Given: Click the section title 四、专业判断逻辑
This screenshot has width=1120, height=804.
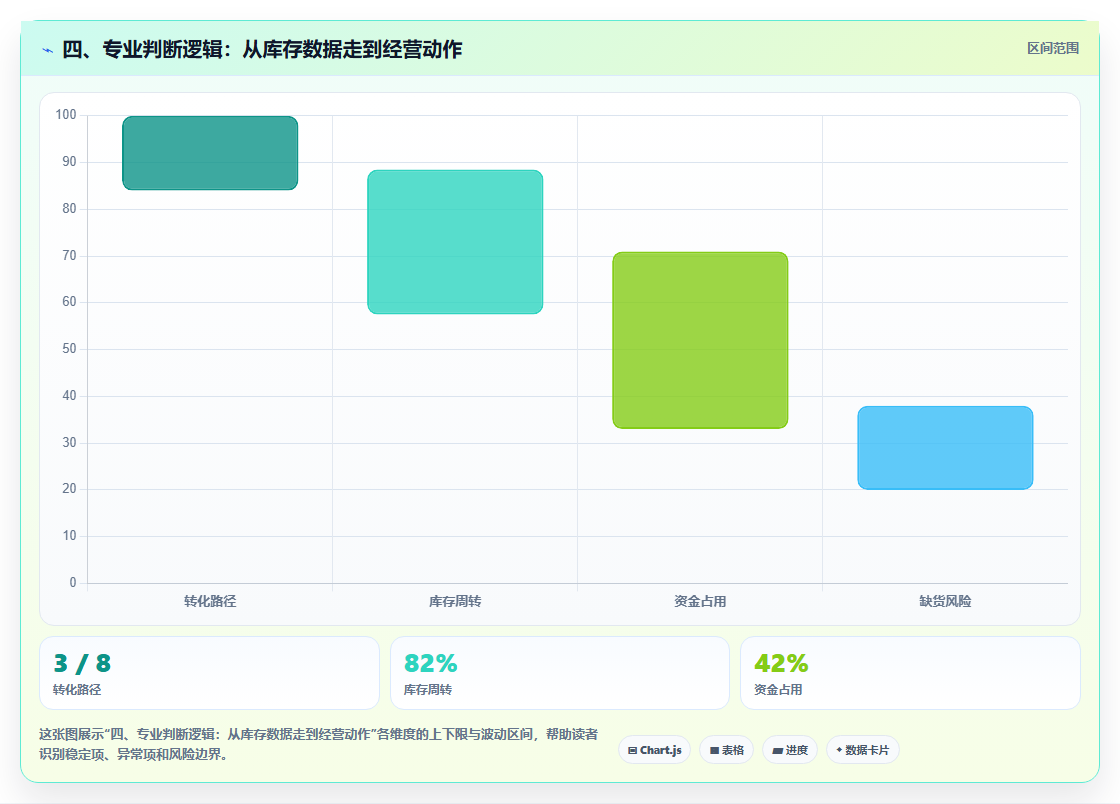Looking at the screenshot, I should (x=262, y=49).
